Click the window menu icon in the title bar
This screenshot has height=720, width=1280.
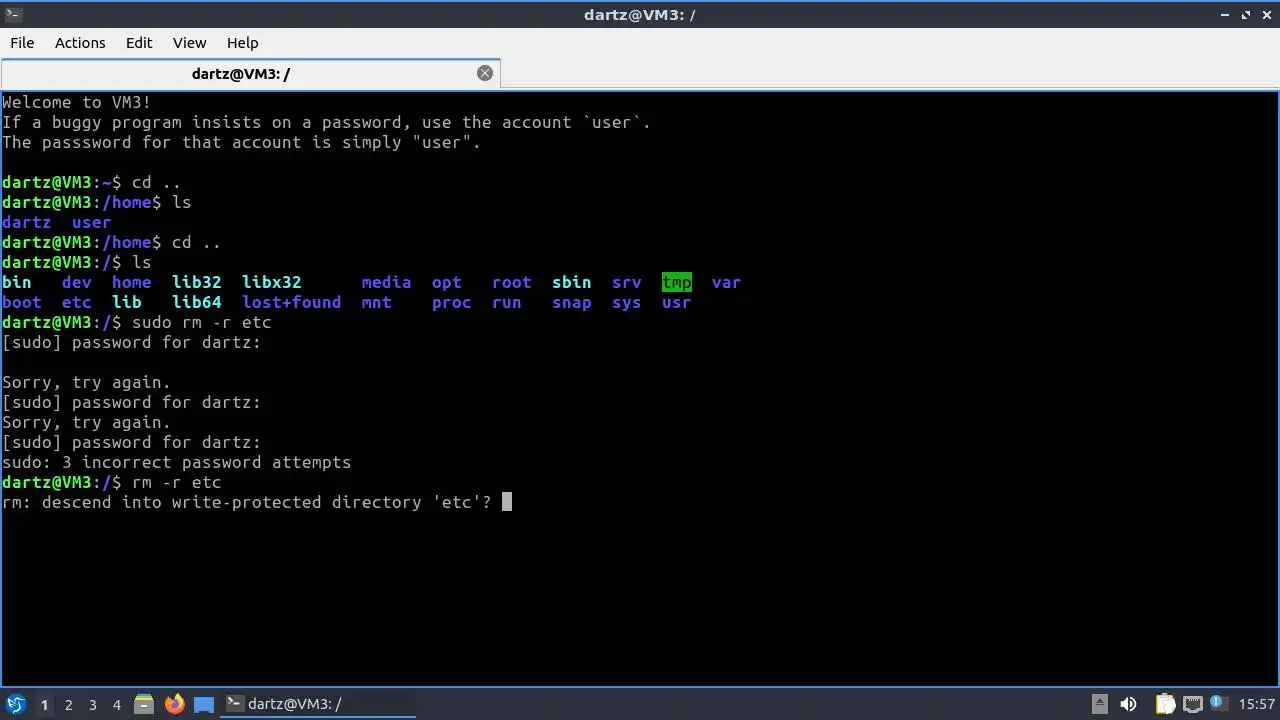[x=13, y=14]
